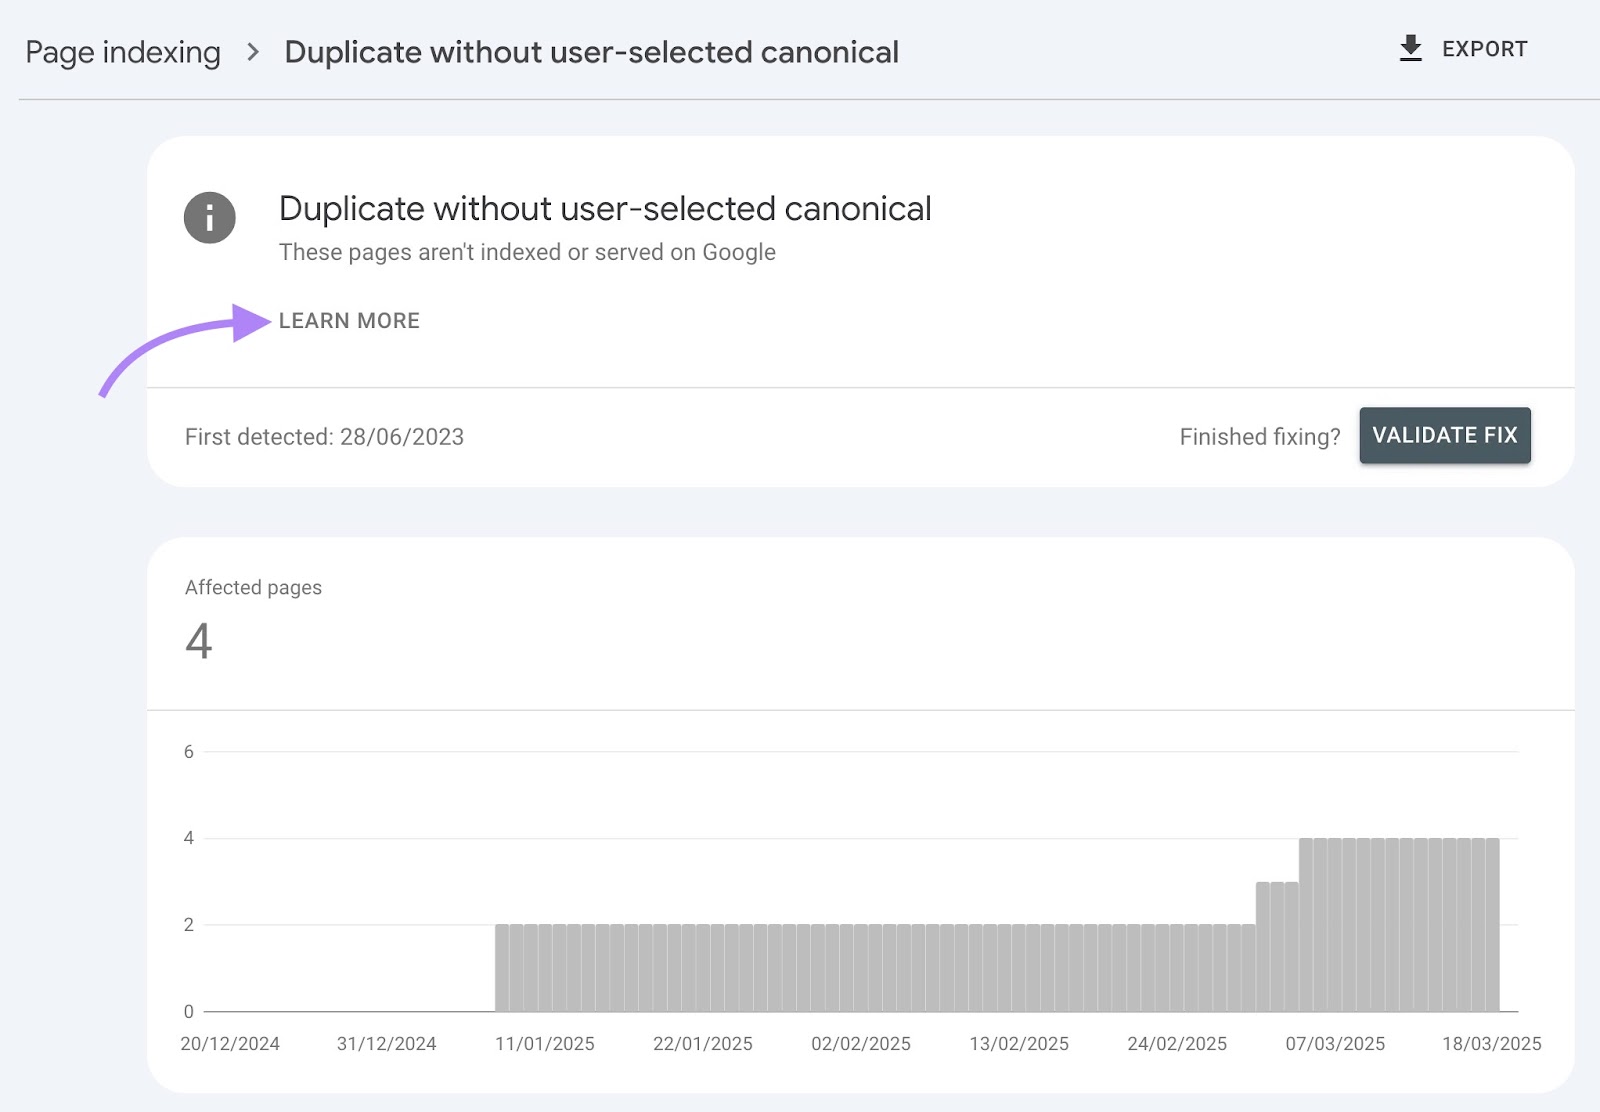Viewport: 1600px width, 1112px height.
Task: Click the Finished fixing? prompt text
Action: click(1259, 437)
